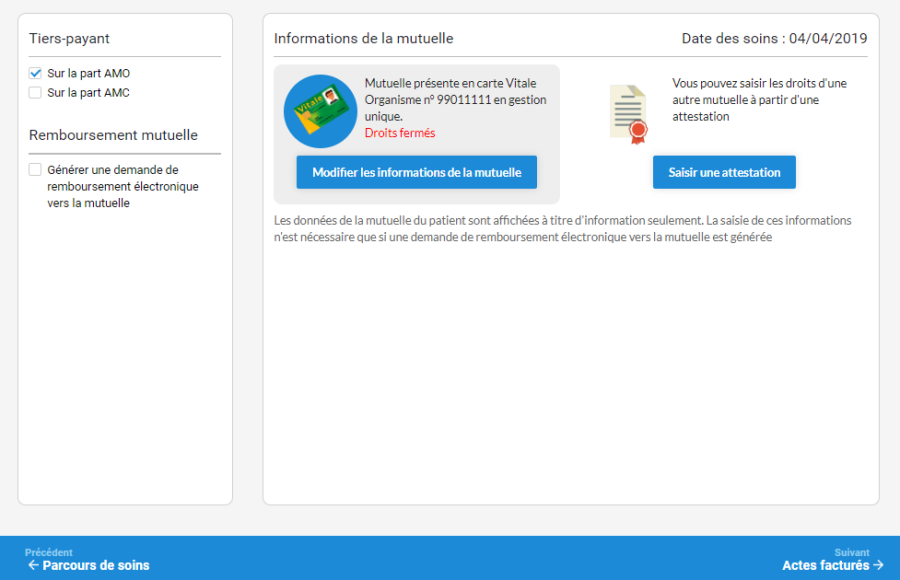Click the text about entering another mutuelle's rights

[759, 100]
